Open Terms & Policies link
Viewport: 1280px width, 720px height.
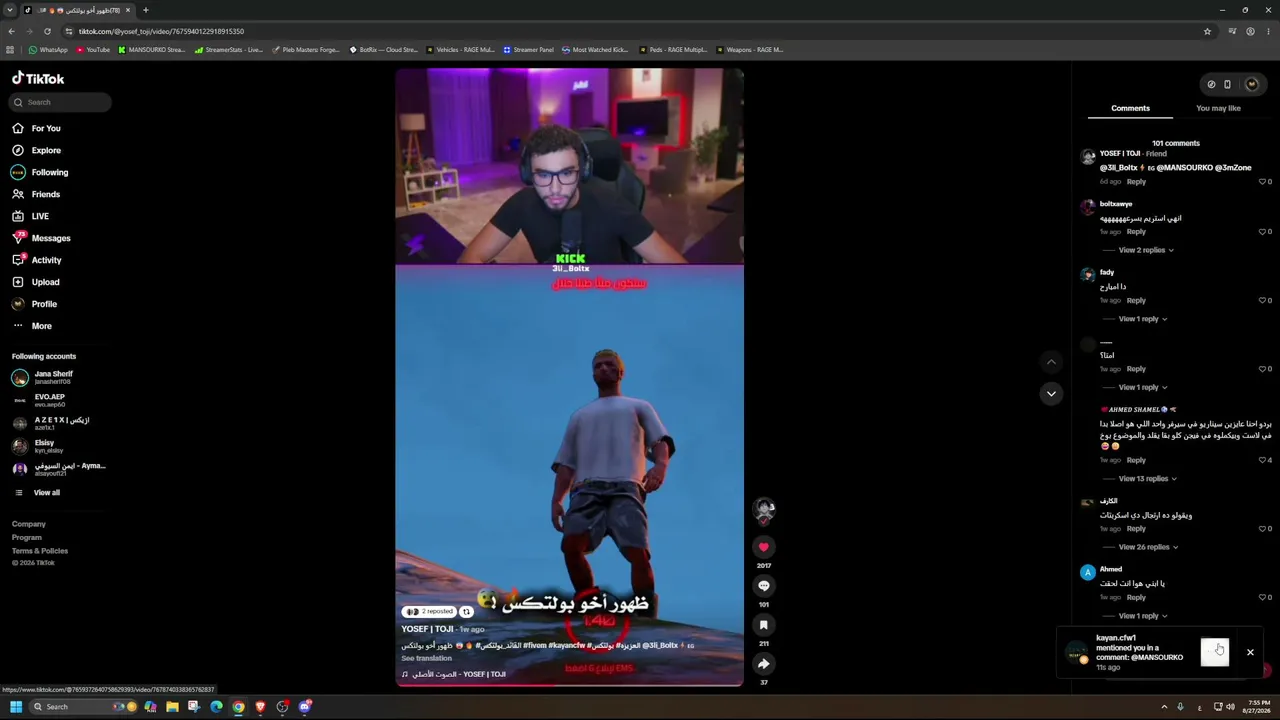coord(40,551)
